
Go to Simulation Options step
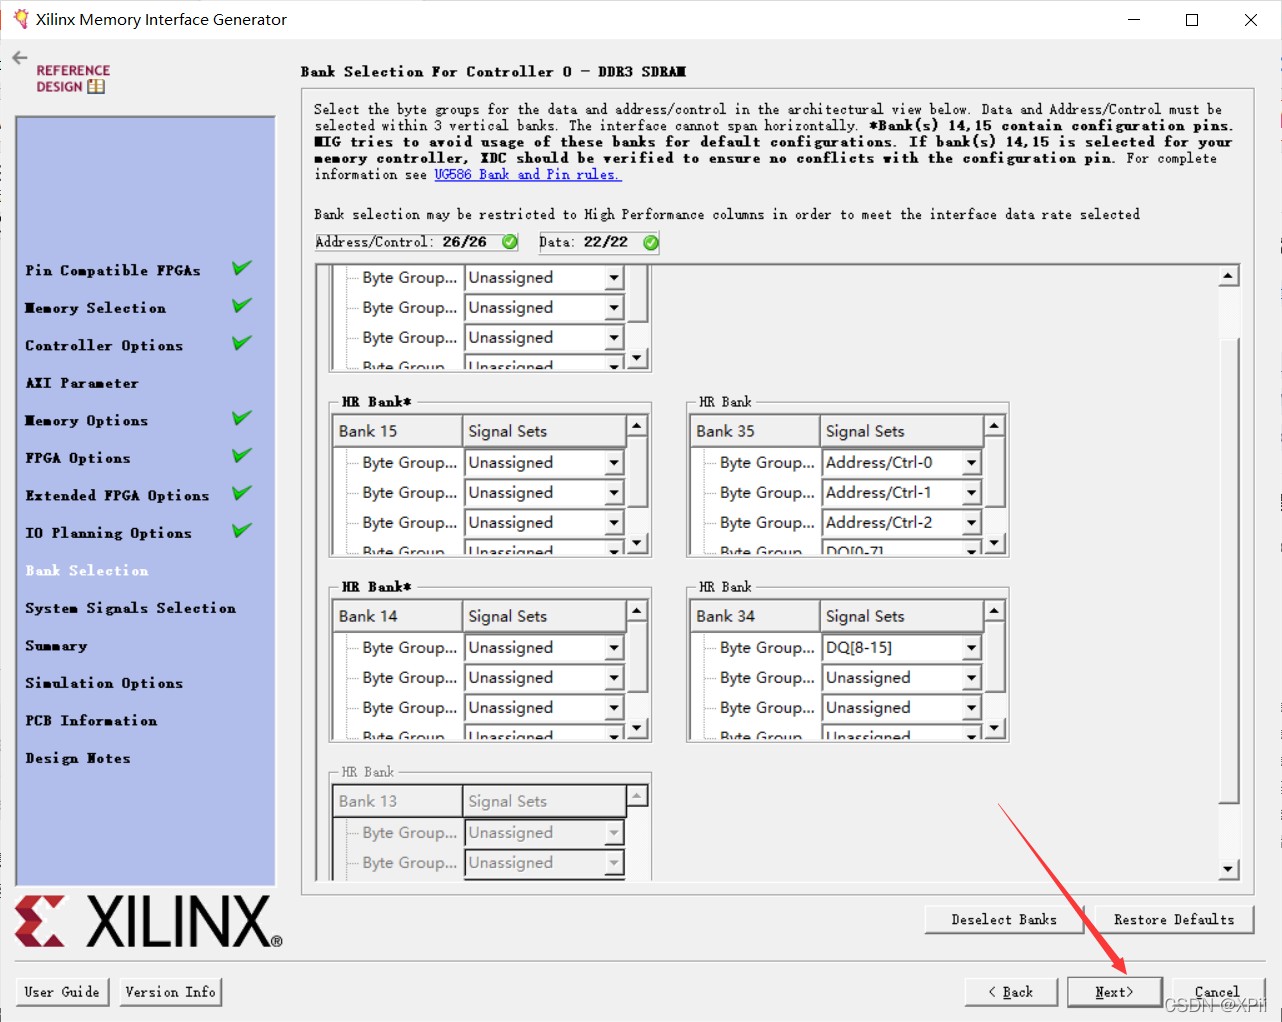104,683
